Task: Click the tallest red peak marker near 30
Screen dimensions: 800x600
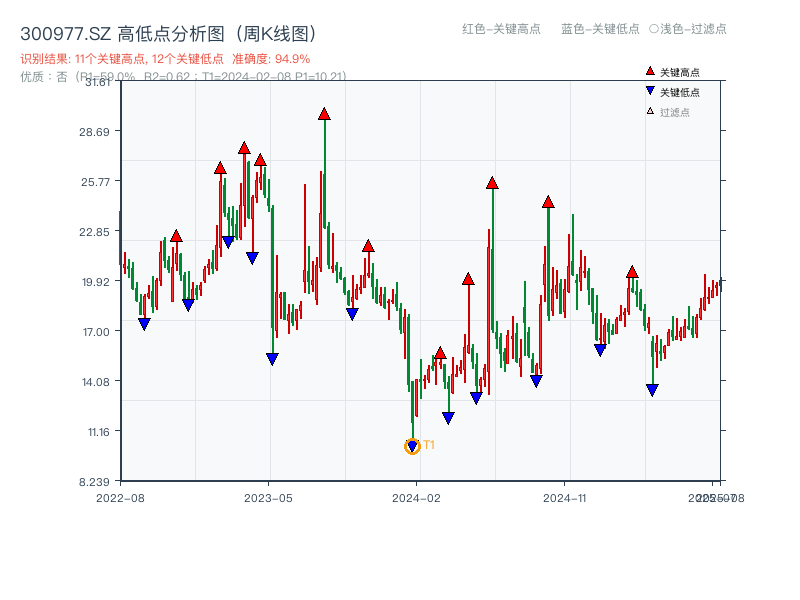Action: click(x=323, y=114)
